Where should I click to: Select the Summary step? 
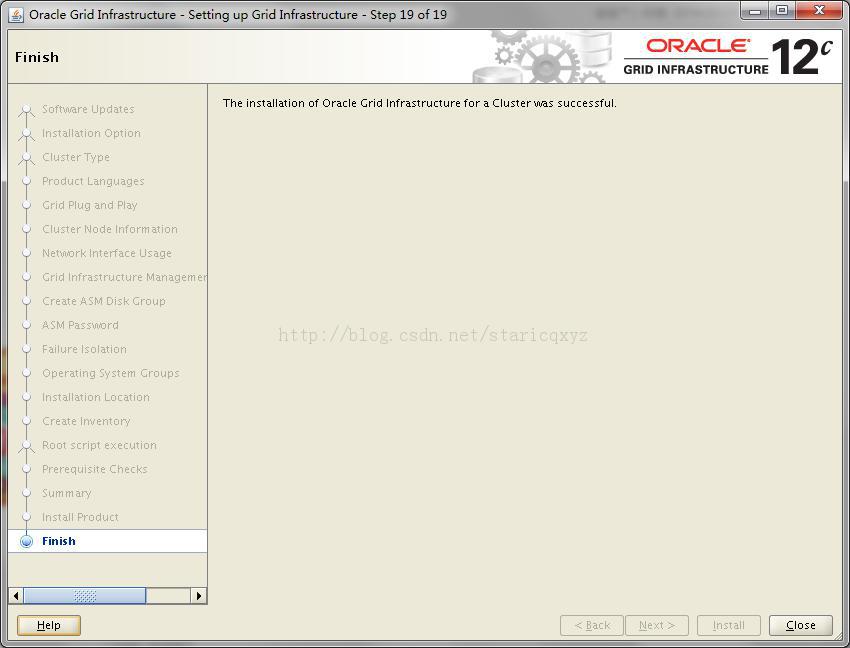click(x=67, y=493)
